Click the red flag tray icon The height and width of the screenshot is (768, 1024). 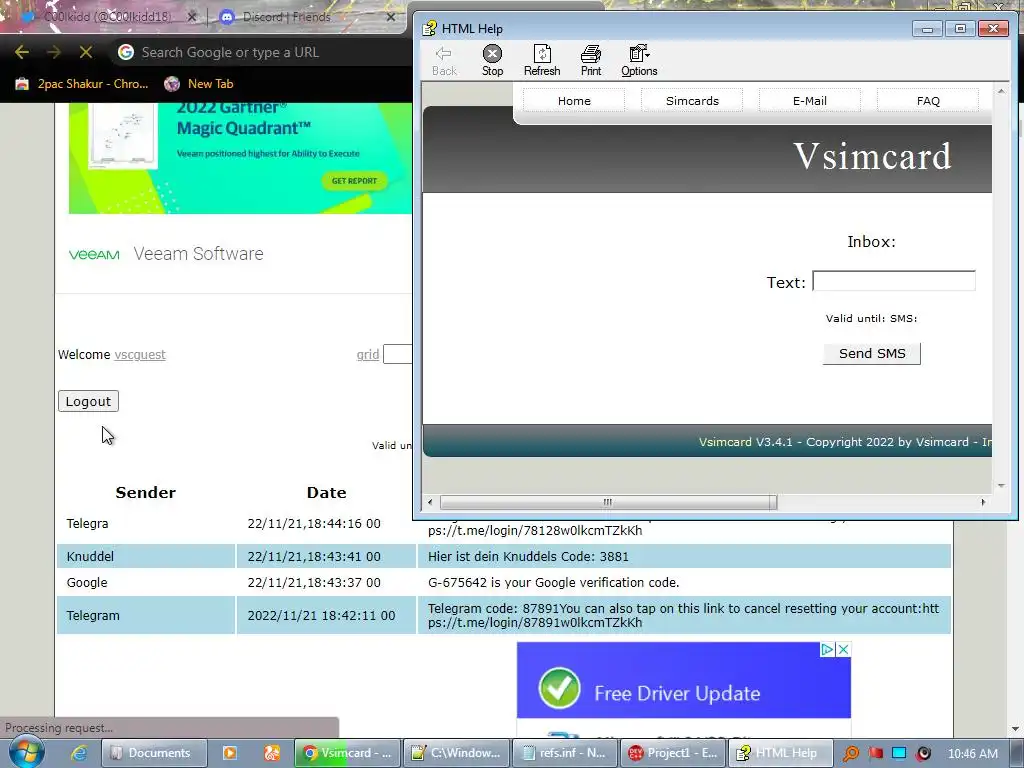pyautogui.click(x=875, y=753)
